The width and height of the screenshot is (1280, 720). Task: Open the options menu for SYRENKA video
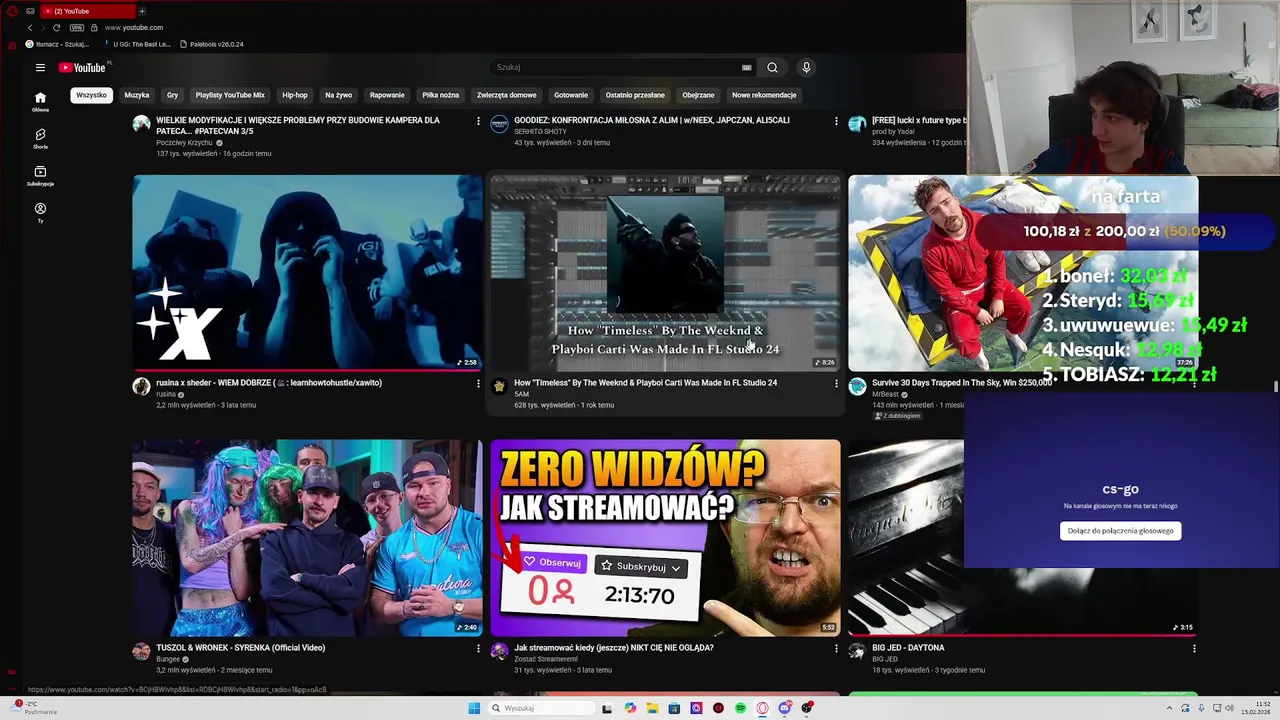[478, 648]
